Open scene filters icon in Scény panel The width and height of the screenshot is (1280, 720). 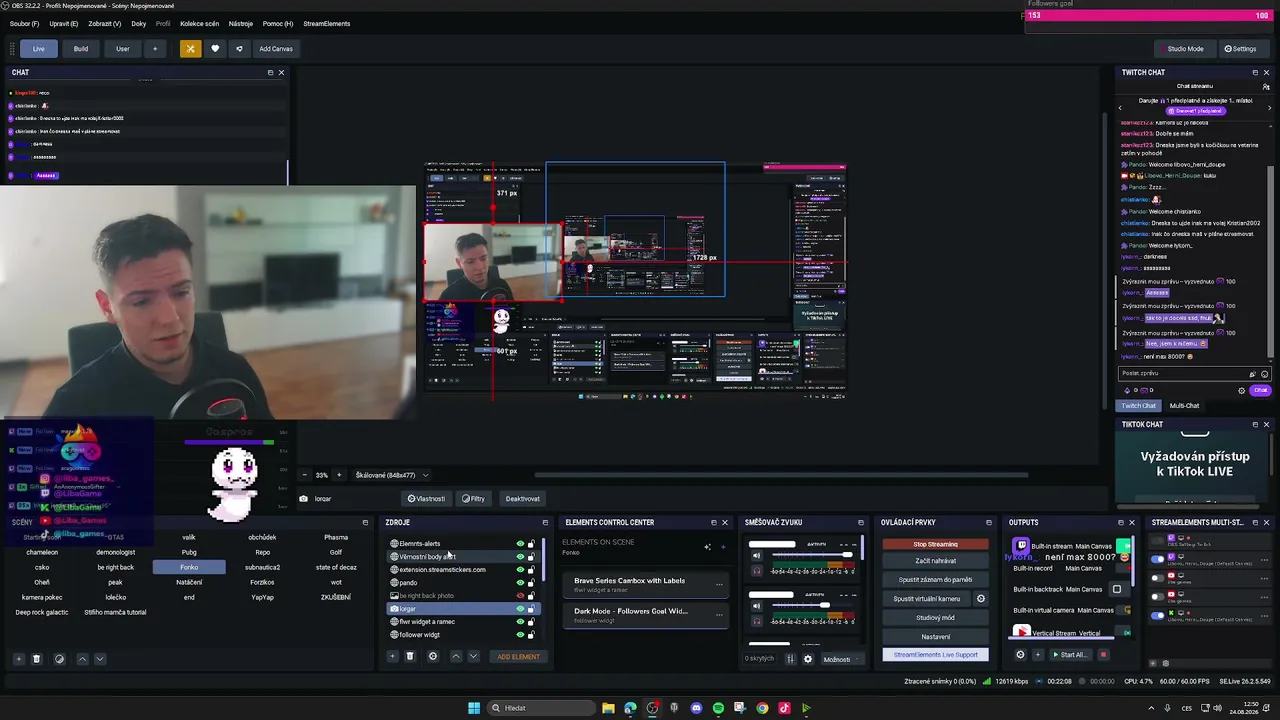(59, 659)
